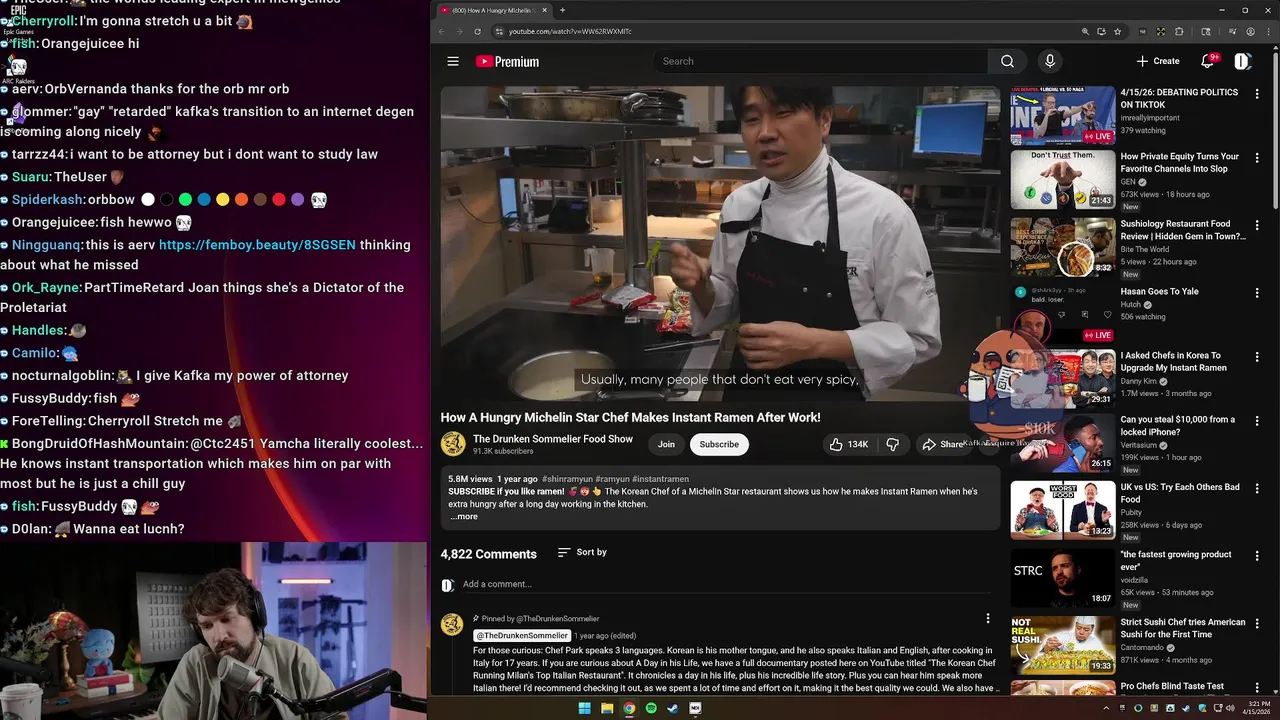The image size is (1280, 720).
Task: Open 'How Private Equity Turns' video thumbnail
Action: [x=1062, y=179]
